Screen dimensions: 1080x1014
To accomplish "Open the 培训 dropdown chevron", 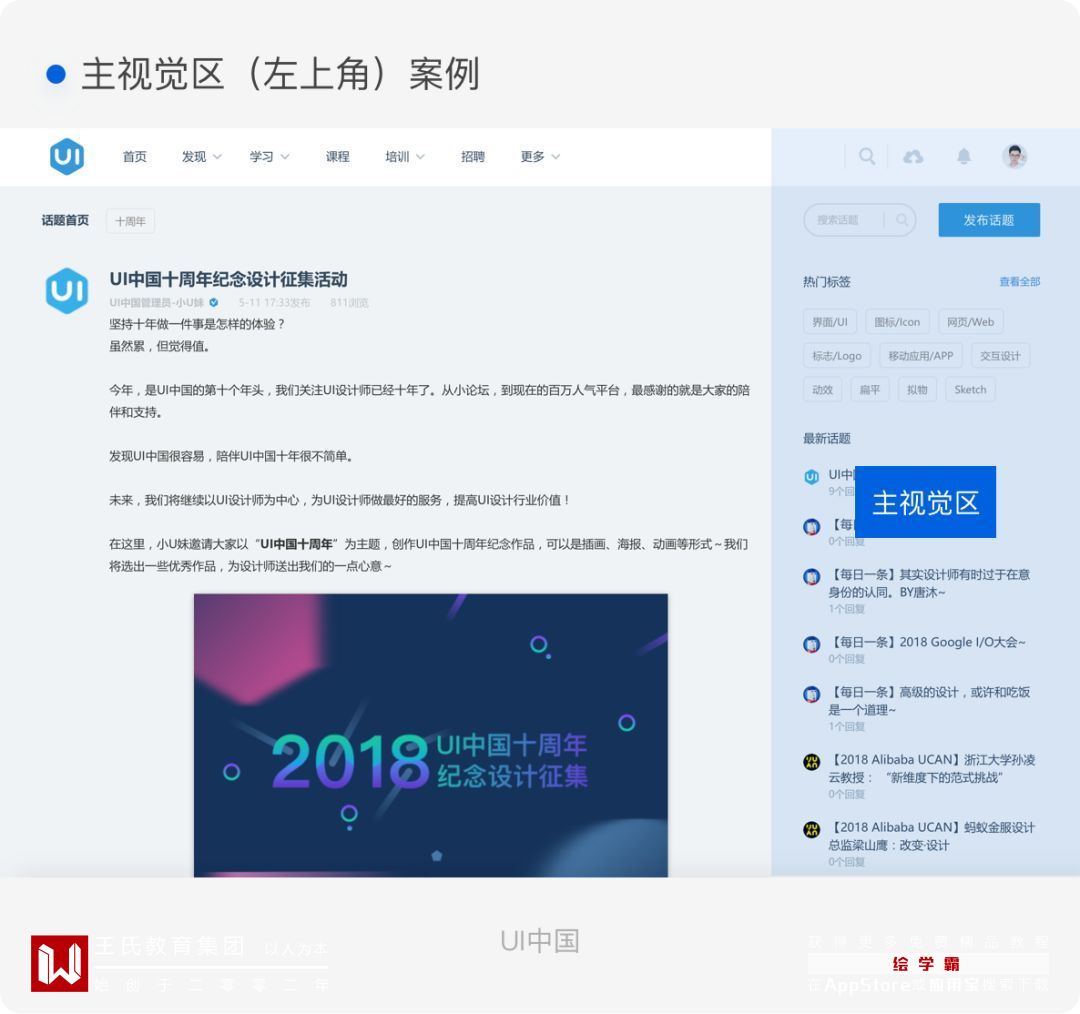I will tap(420, 157).
